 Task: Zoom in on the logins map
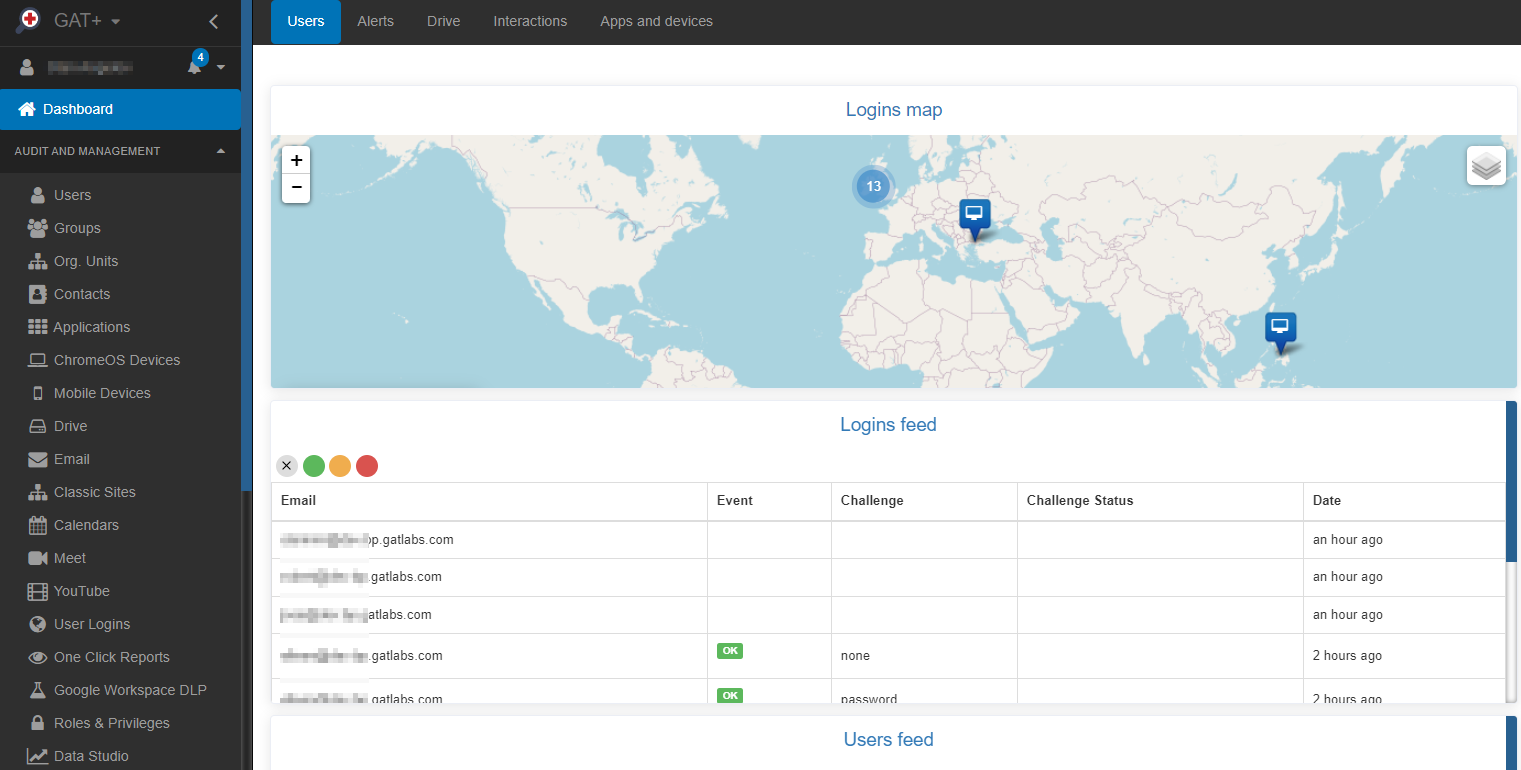coord(296,160)
